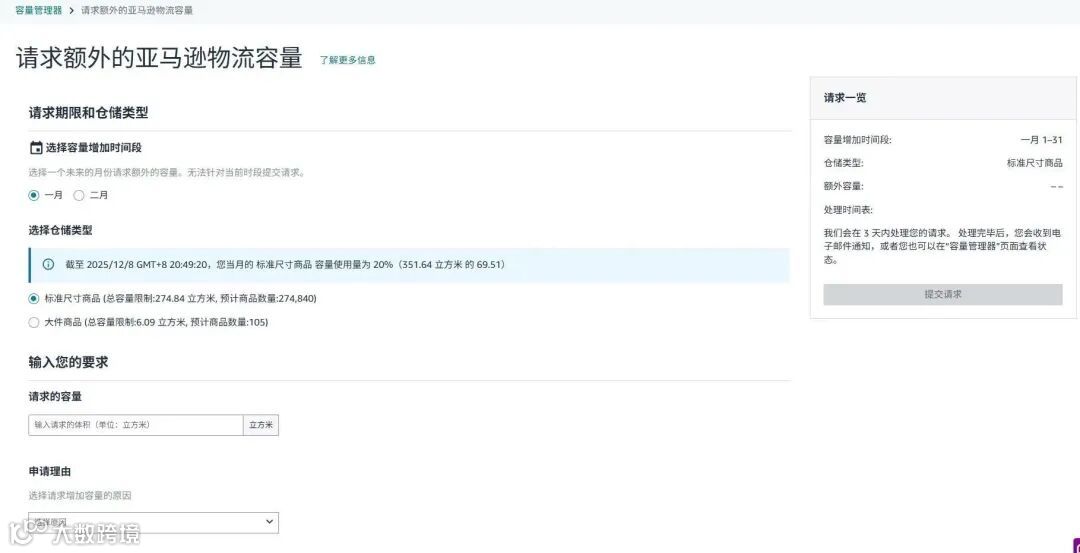The height and width of the screenshot is (553, 1080).
Task: Click the 请求的容量 label
Action: pos(55,397)
